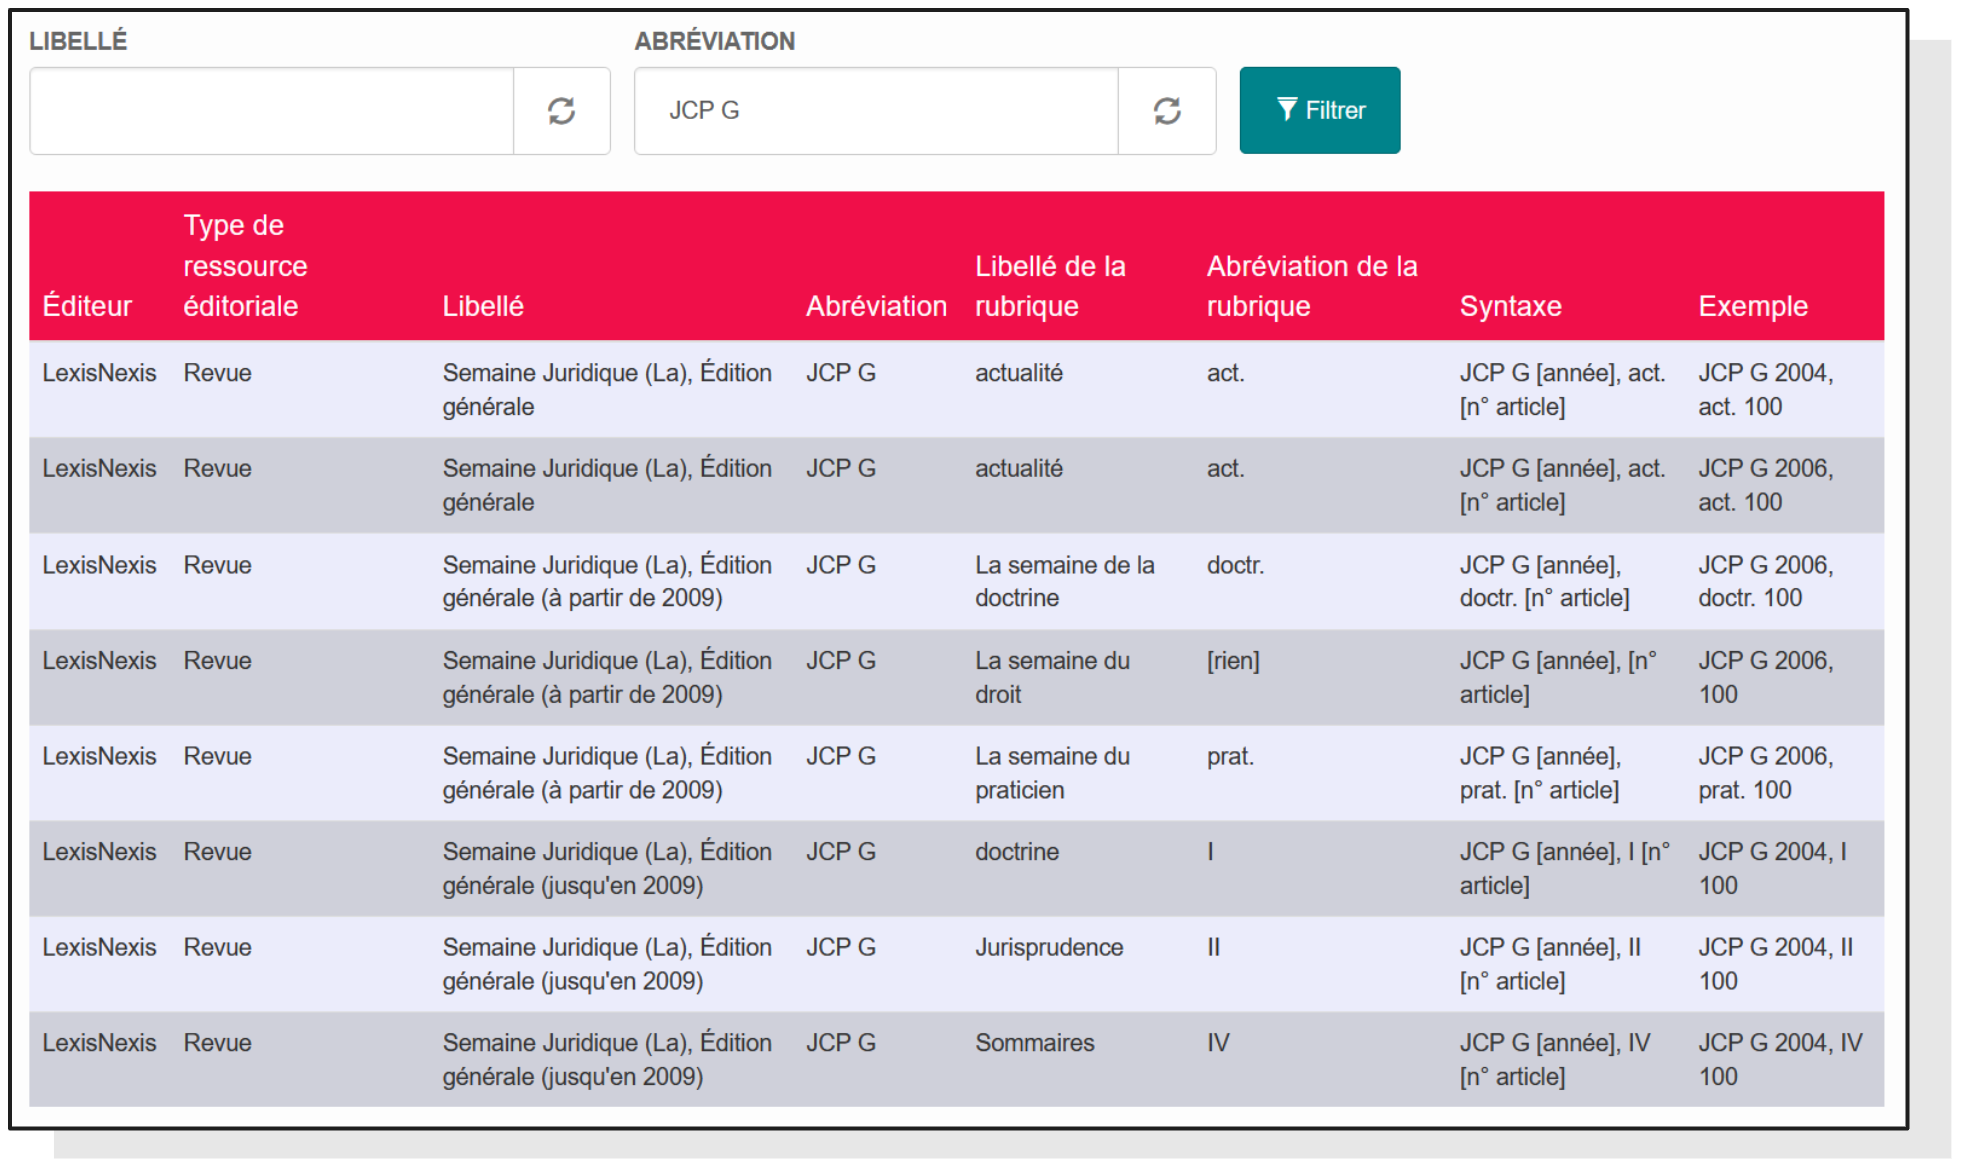Click inside the empty Libellé input field

click(270, 110)
